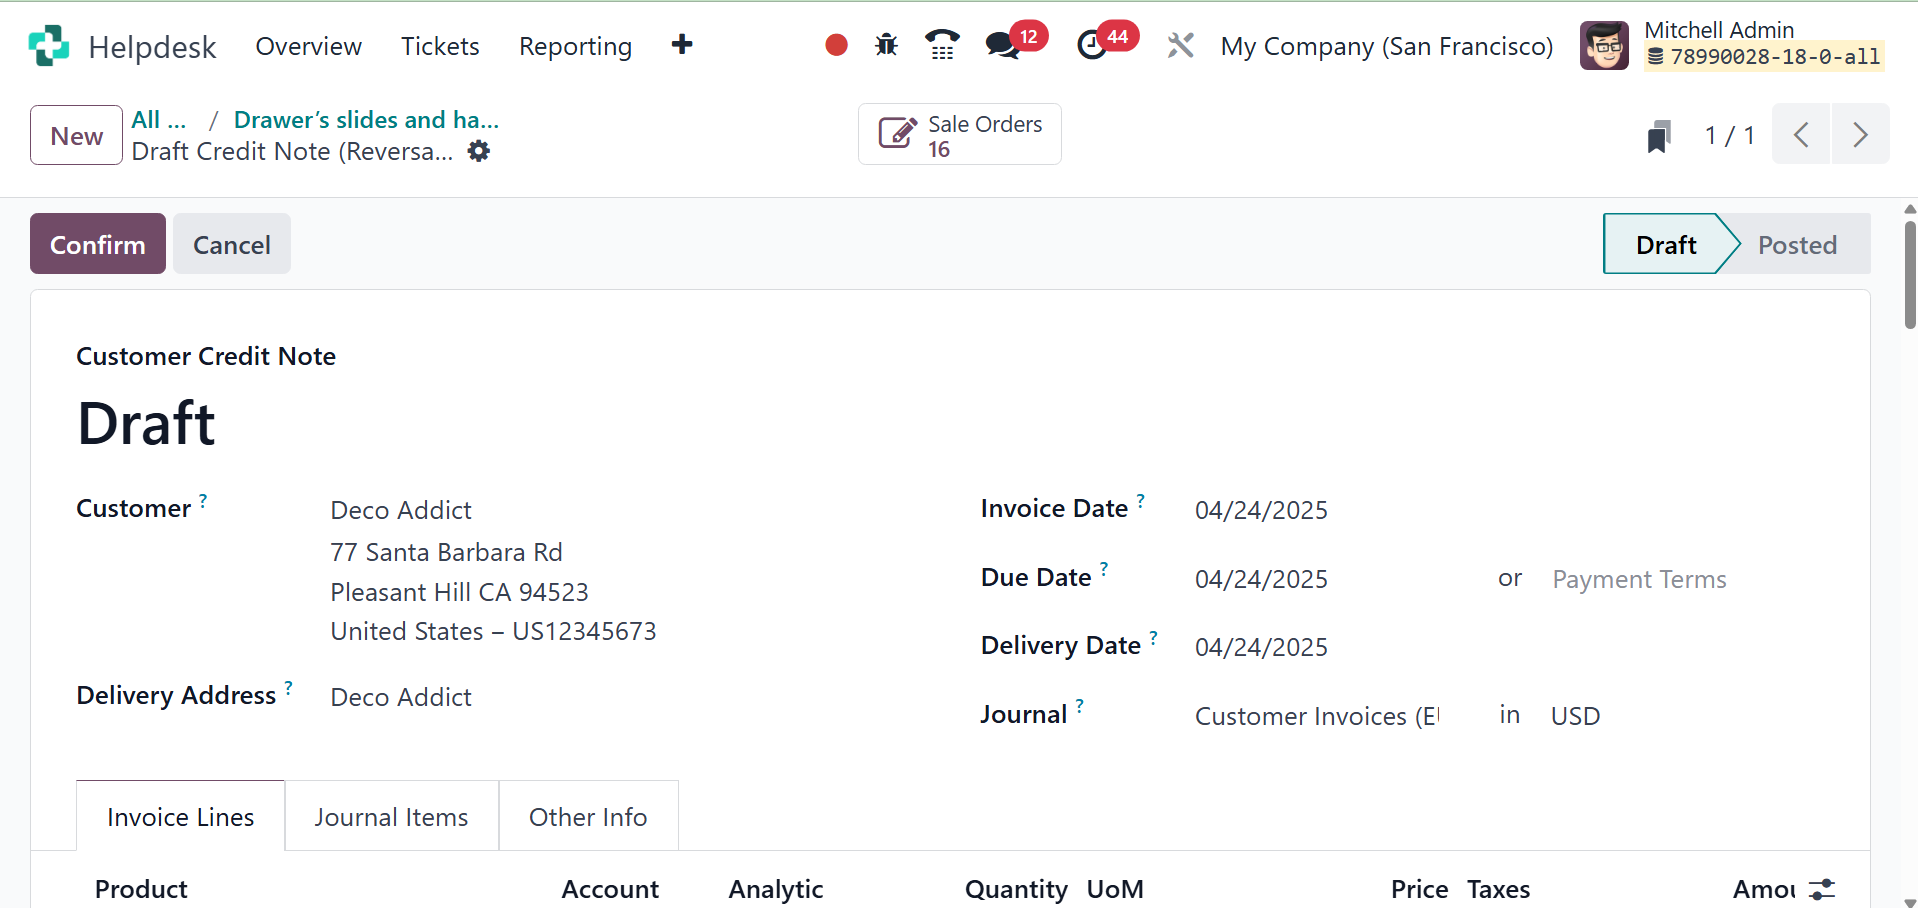Switch to the Journal Items tab
This screenshot has width=1918, height=908.
[x=391, y=817]
